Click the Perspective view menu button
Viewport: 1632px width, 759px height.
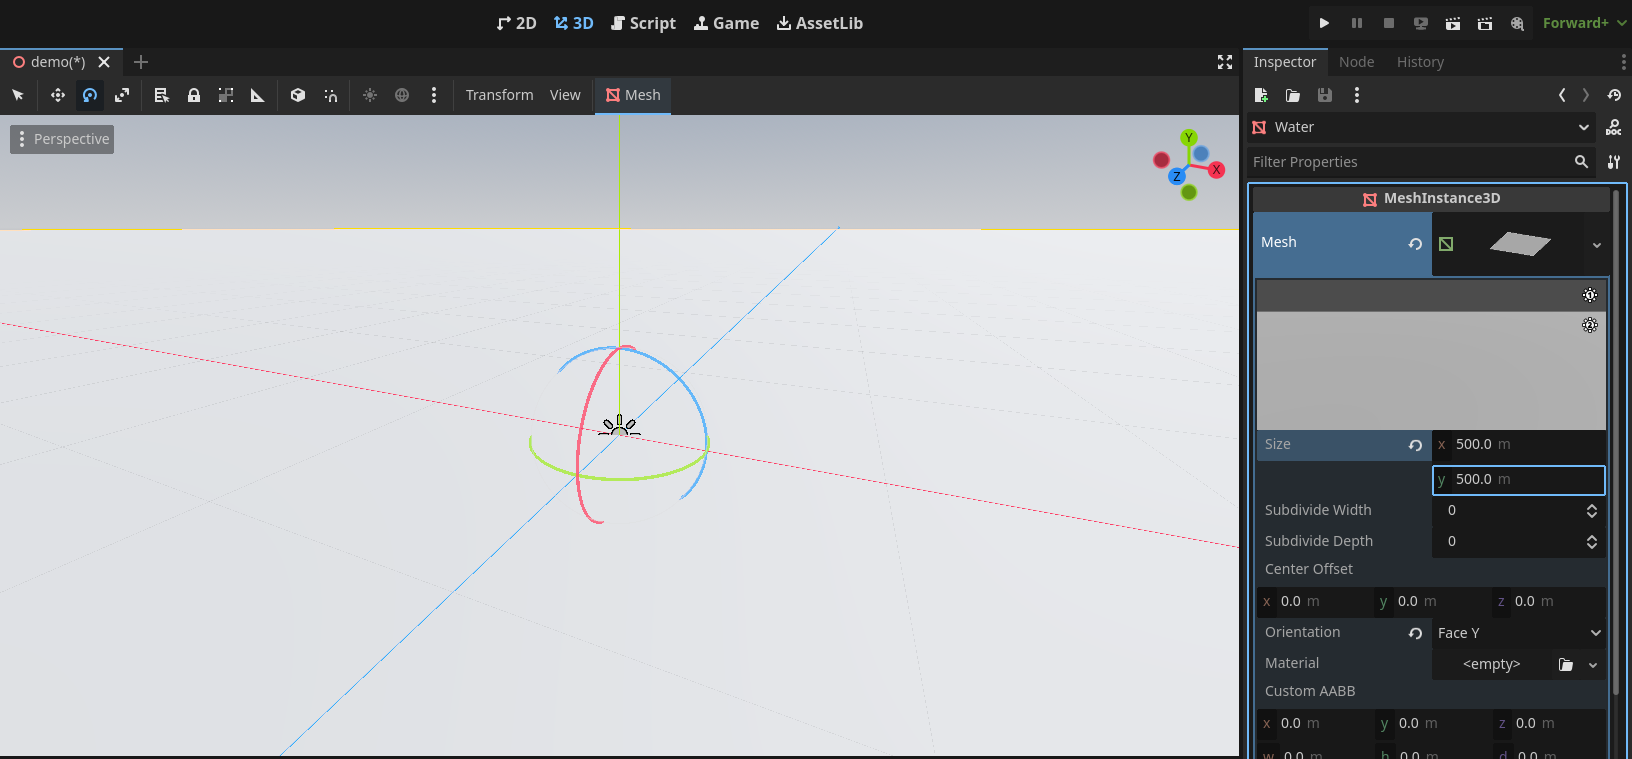(62, 139)
